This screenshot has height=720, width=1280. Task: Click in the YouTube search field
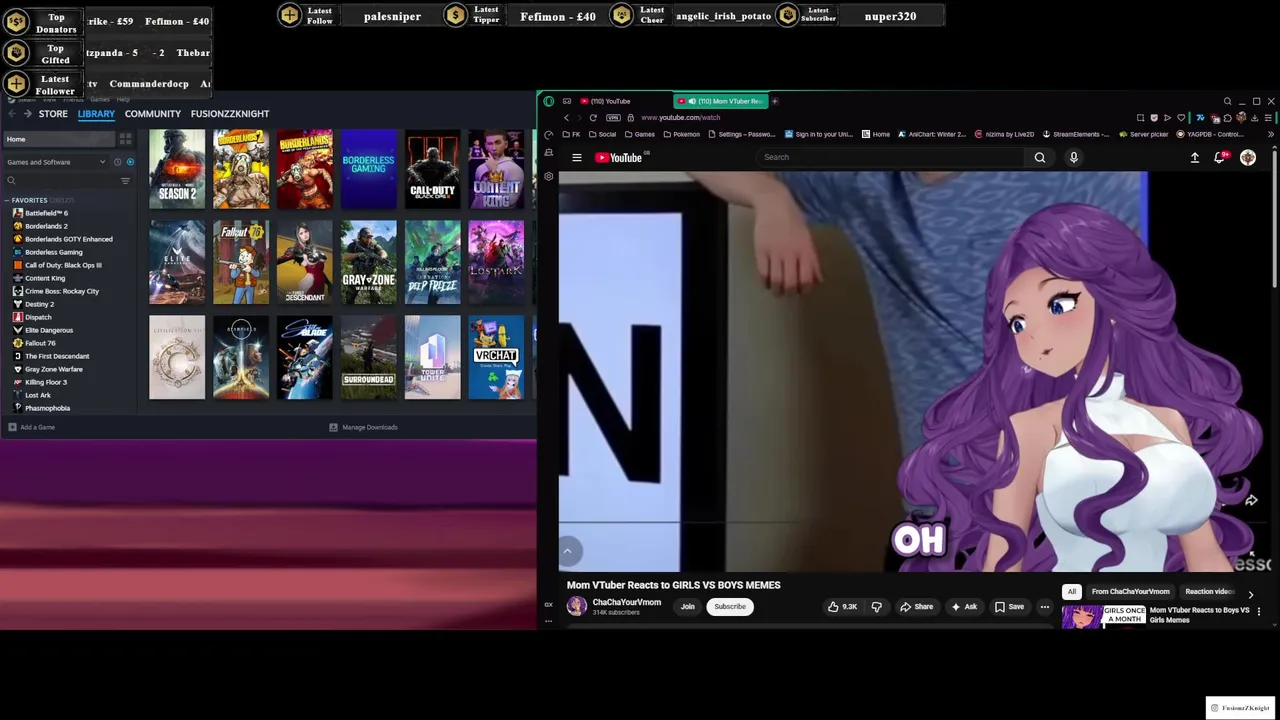[893, 157]
